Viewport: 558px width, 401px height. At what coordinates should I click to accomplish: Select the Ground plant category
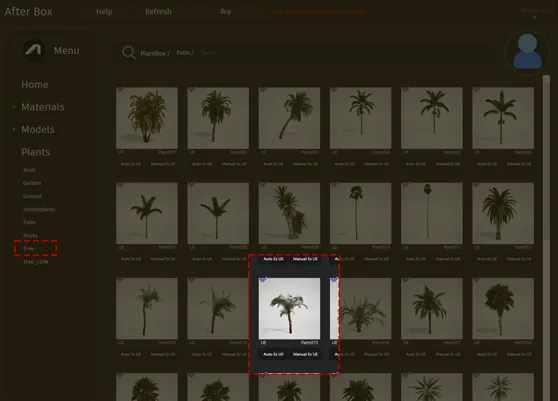point(32,196)
